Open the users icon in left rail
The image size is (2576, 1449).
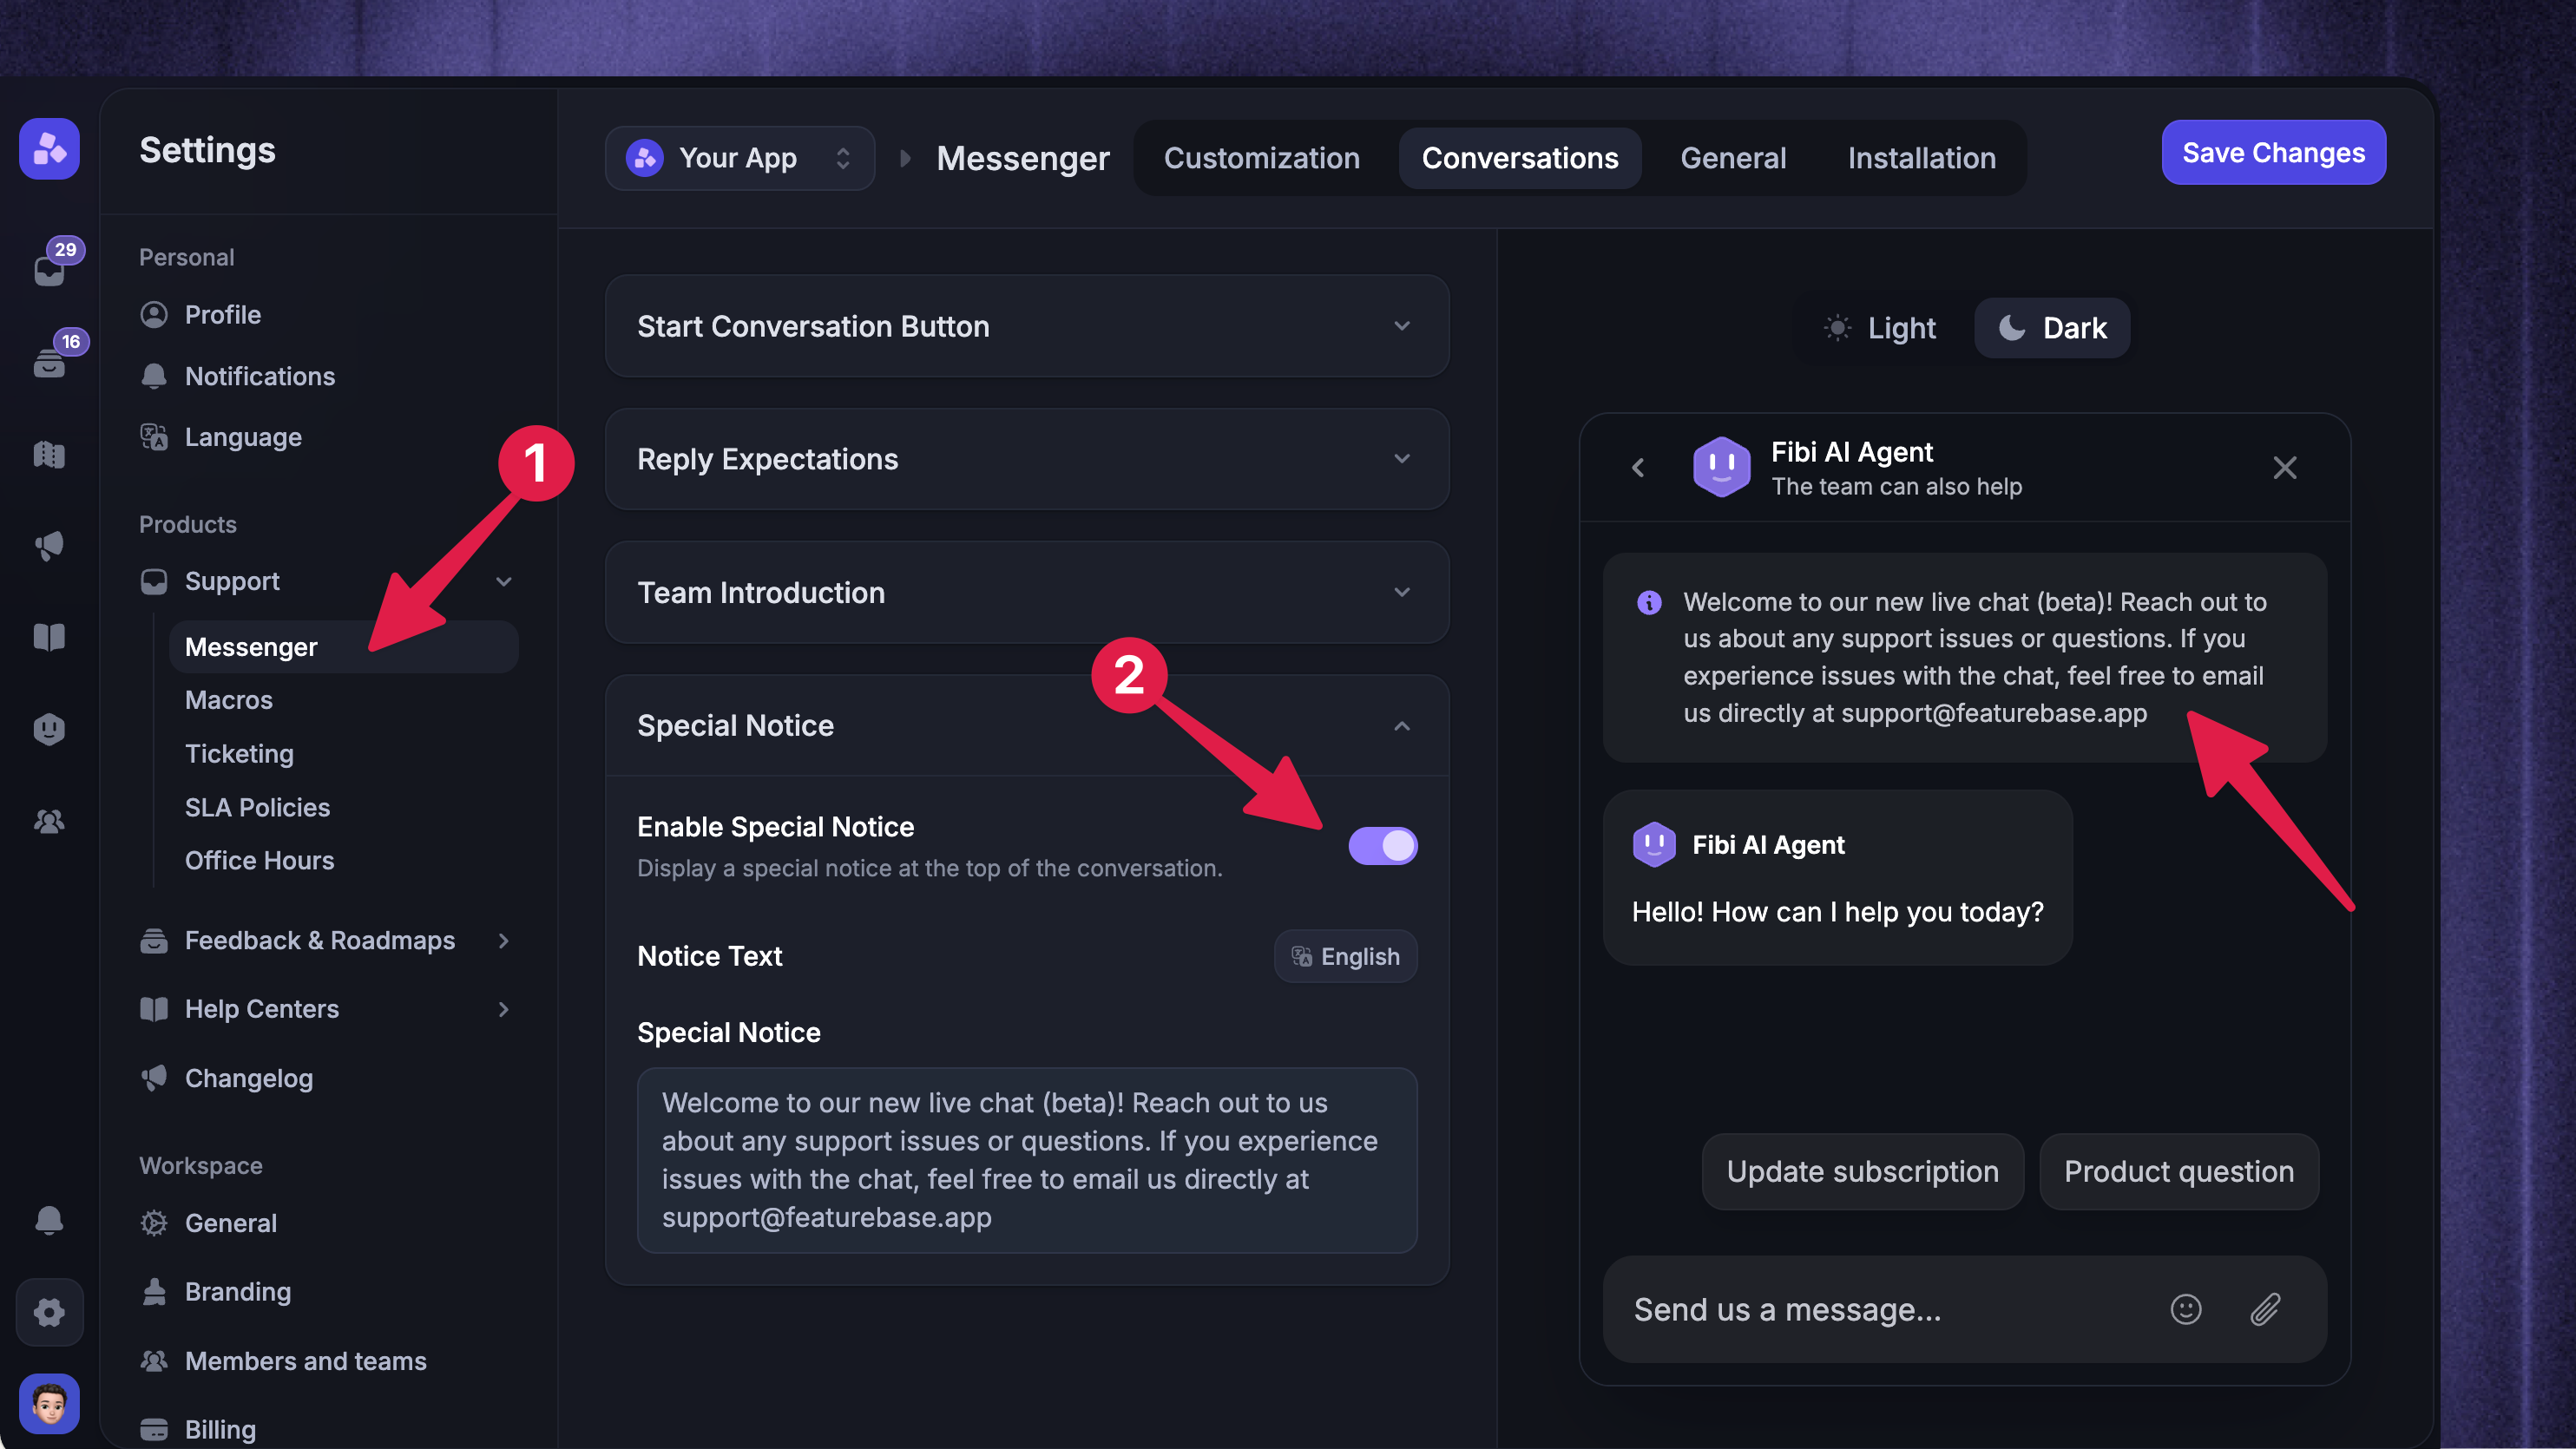click(x=49, y=821)
